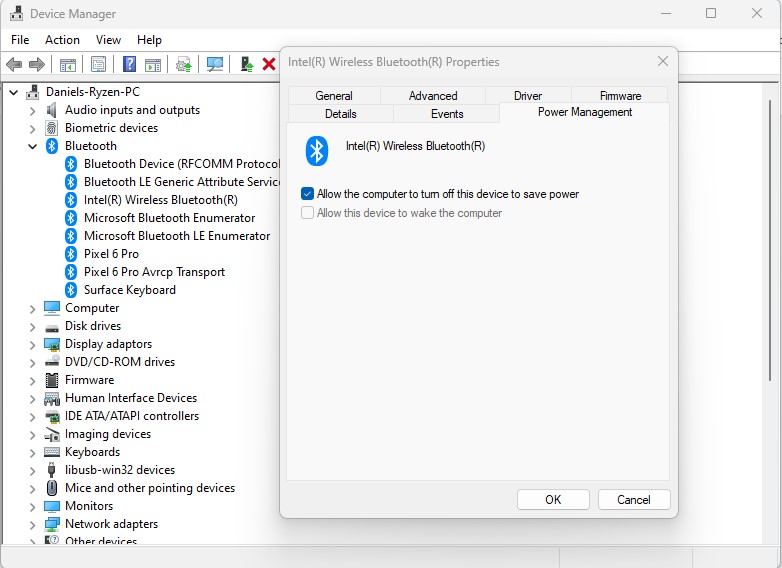
Task: Expand the Monitors category
Action: [x=32, y=507]
